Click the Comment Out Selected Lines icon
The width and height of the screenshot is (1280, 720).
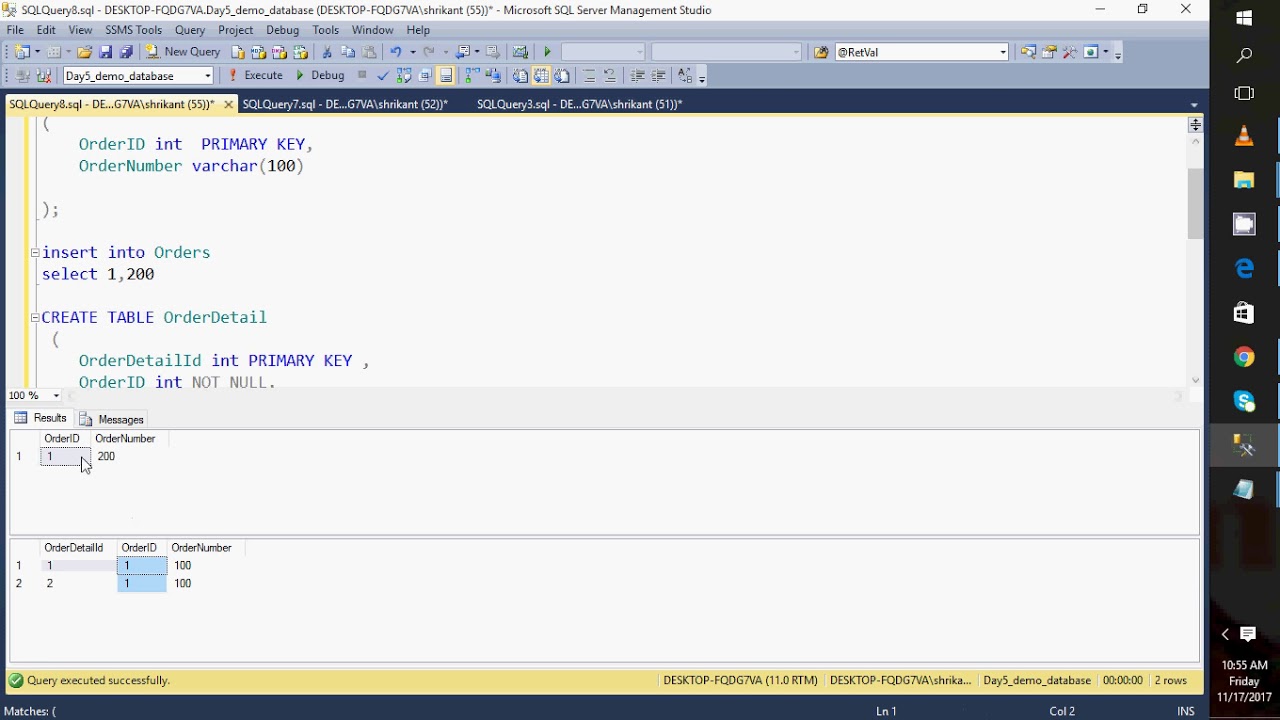[589, 75]
